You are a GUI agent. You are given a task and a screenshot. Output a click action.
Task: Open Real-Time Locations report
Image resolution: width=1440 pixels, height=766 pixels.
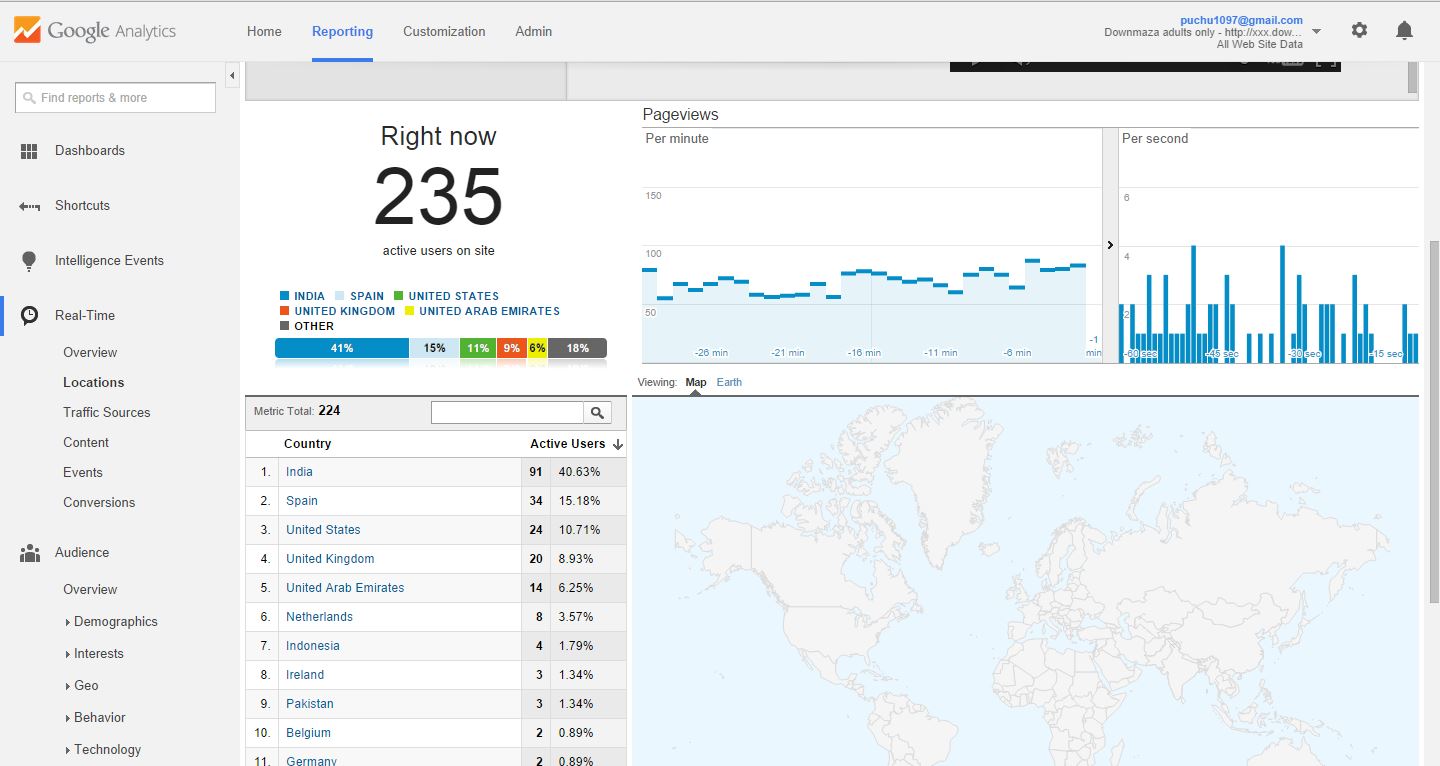[x=94, y=383]
